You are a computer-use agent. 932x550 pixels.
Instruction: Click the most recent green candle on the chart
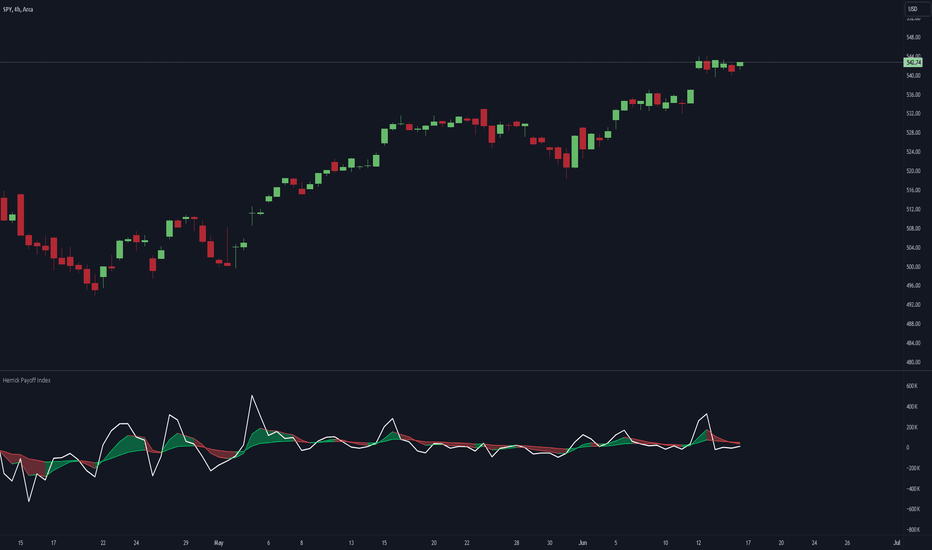click(740, 64)
